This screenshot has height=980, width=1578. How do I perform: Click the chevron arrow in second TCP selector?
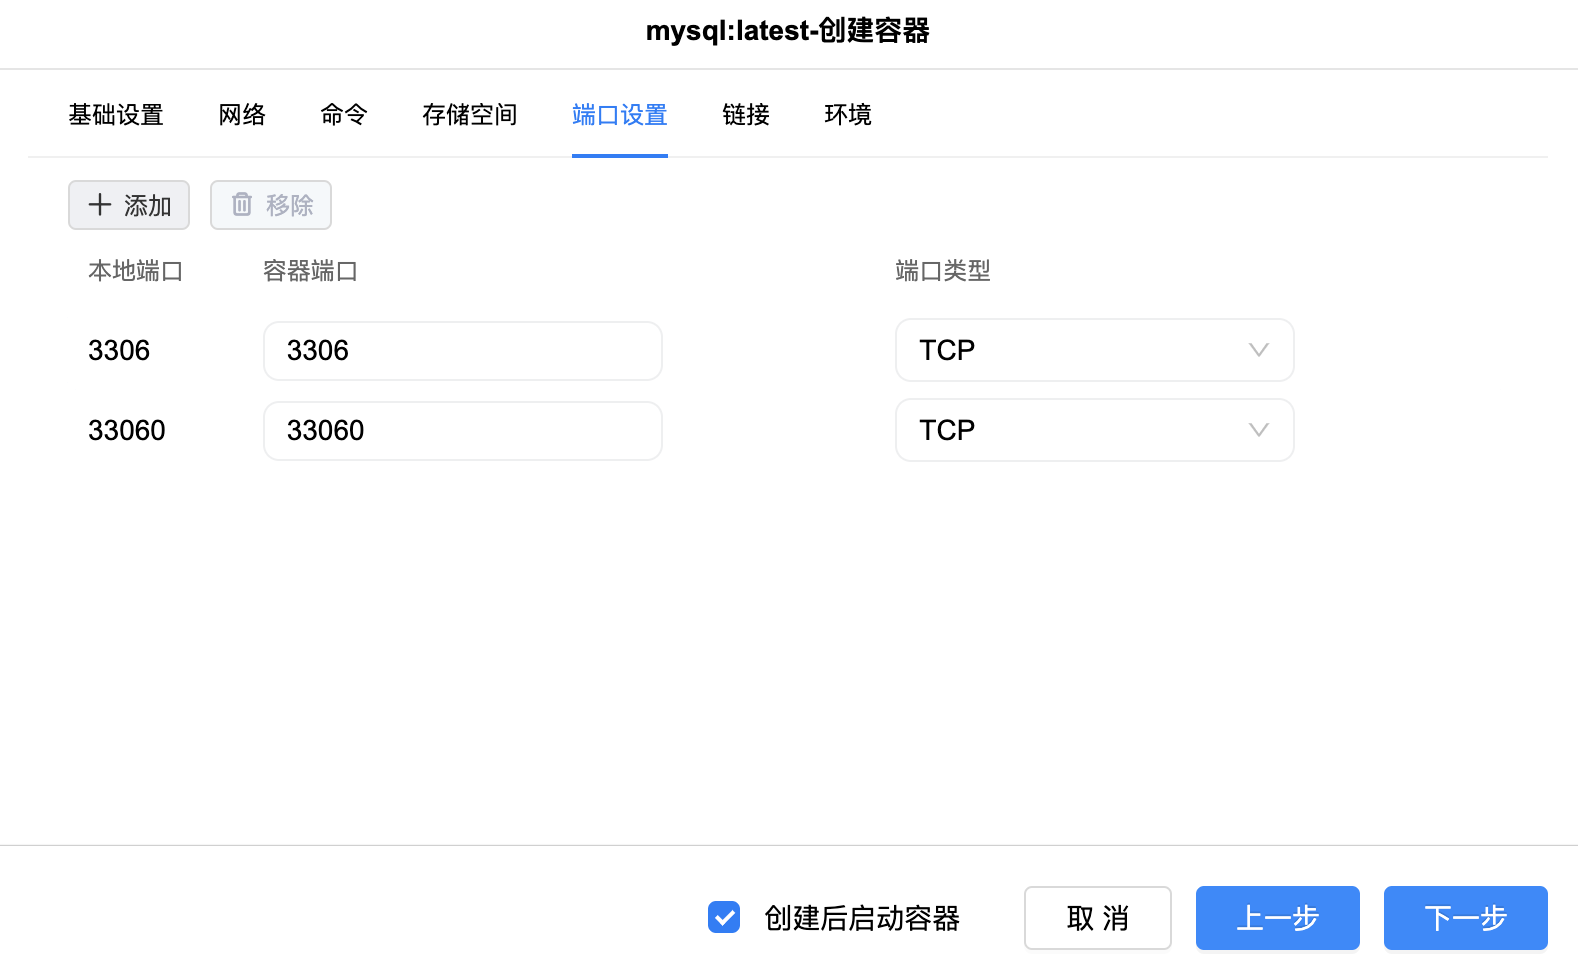[x=1258, y=430]
